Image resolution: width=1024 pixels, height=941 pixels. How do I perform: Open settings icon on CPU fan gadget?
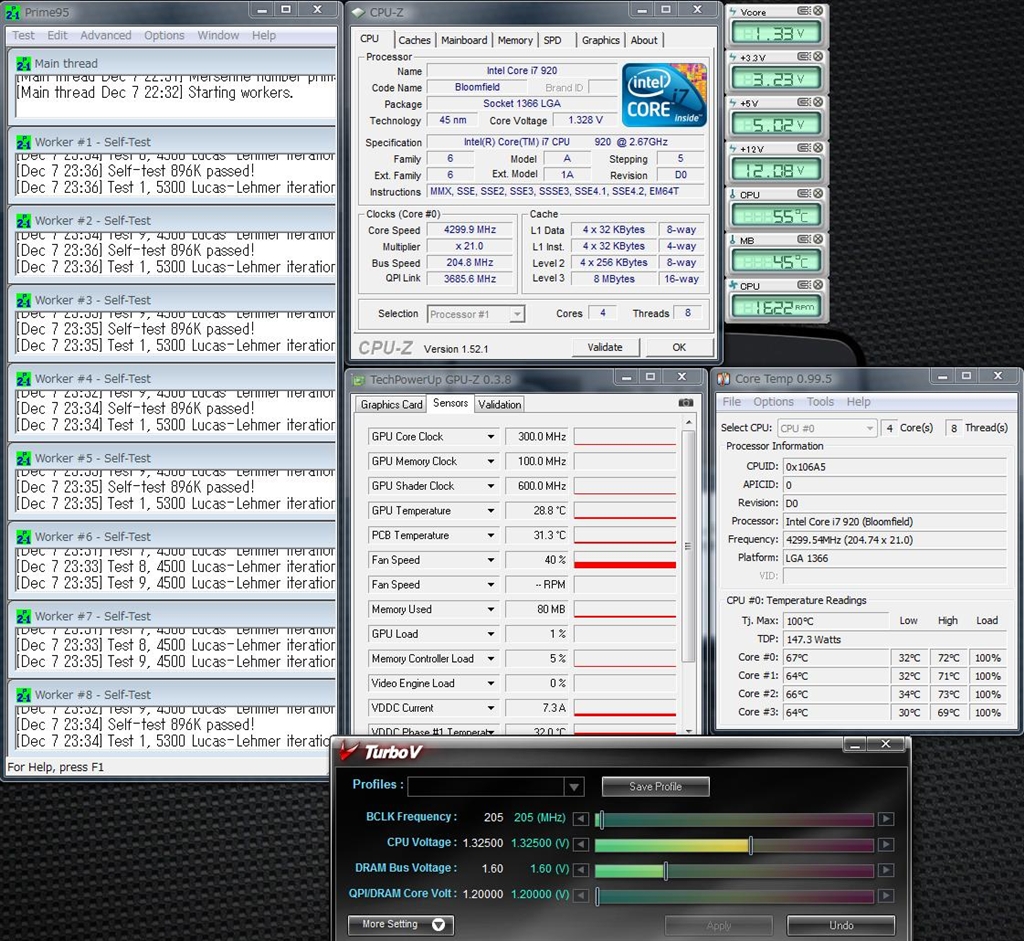804,287
